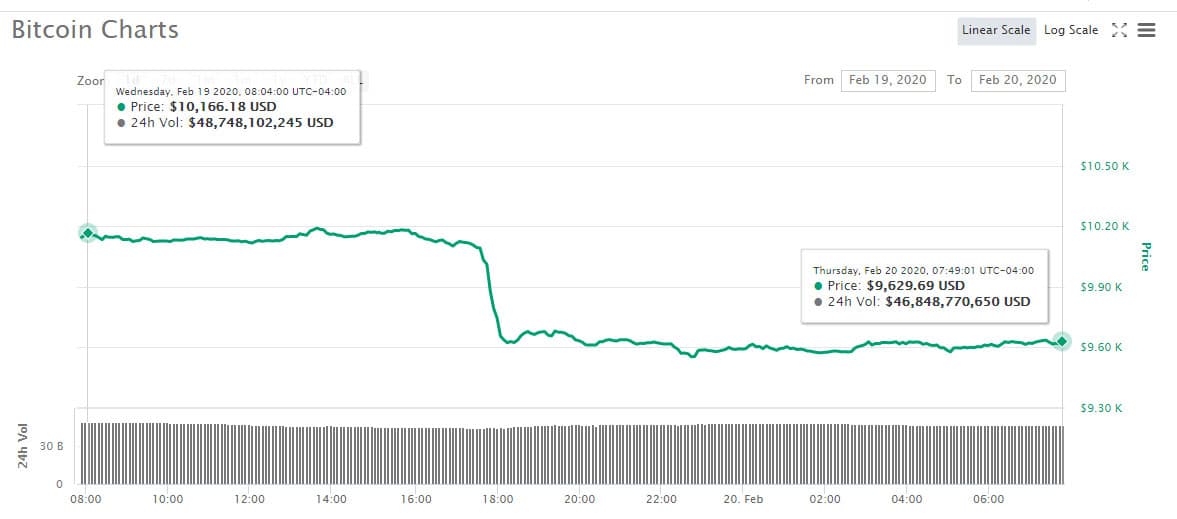
Task: Edit the To date field
Action: tap(1018, 80)
